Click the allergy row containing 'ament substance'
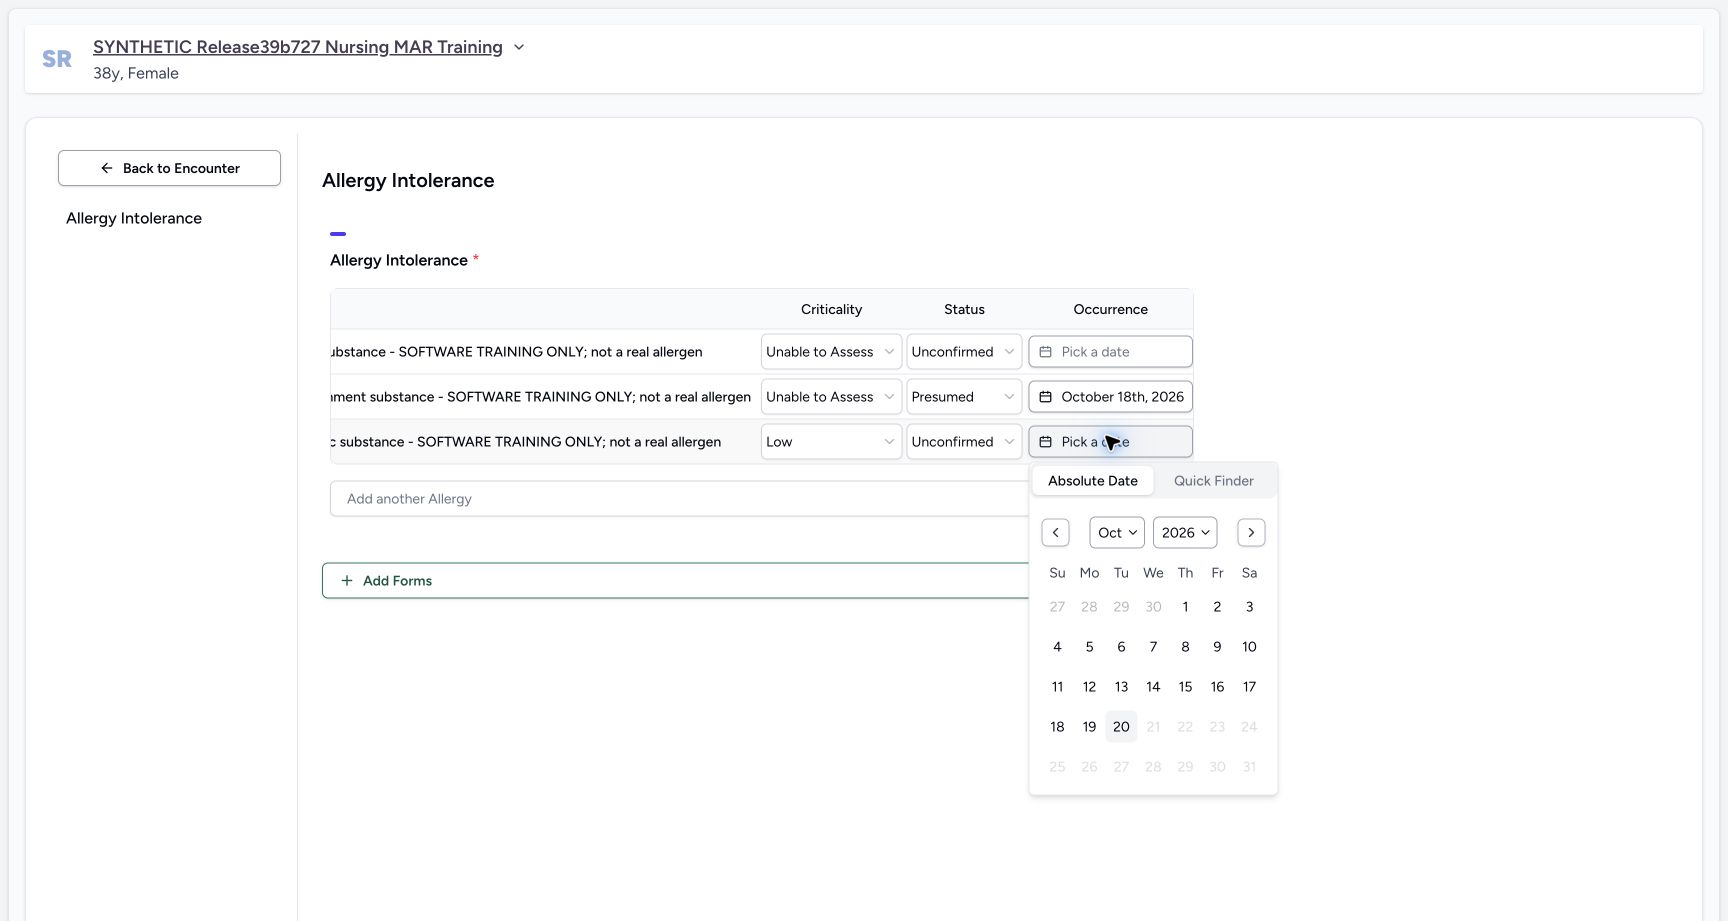This screenshot has height=921, width=1728. click(762, 397)
